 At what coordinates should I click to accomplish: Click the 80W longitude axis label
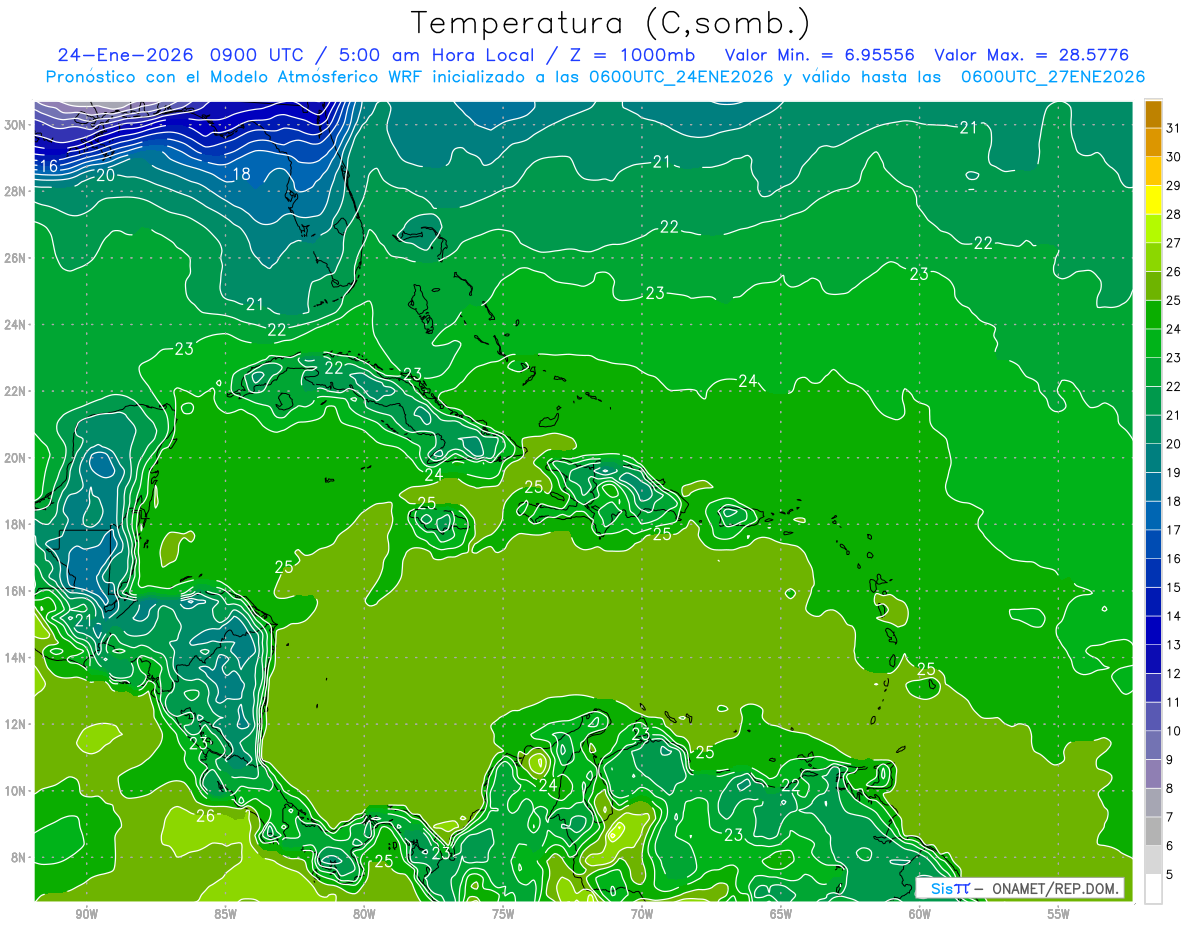coord(364,914)
